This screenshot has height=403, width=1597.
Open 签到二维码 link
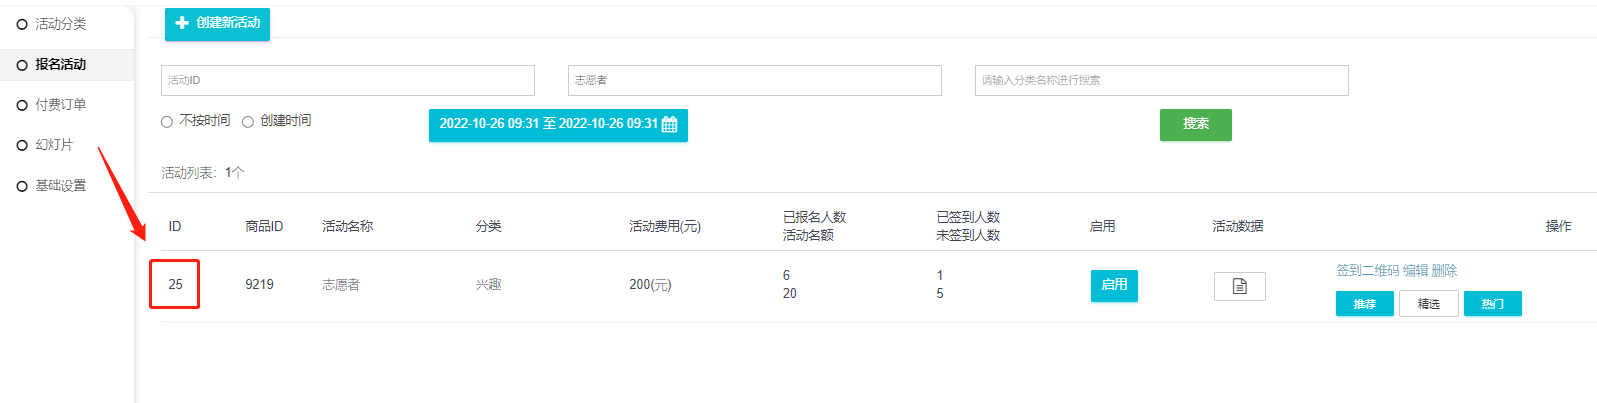(x=1367, y=270)
